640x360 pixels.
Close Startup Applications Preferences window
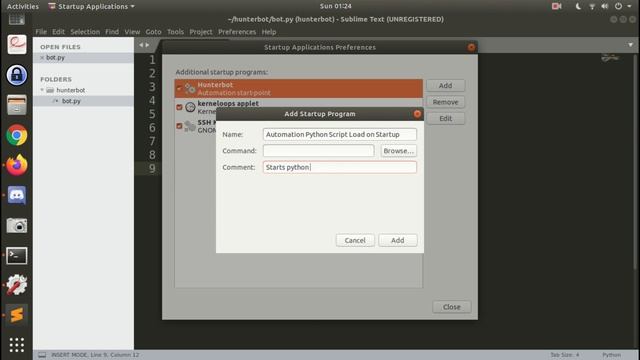pos(471,47)
